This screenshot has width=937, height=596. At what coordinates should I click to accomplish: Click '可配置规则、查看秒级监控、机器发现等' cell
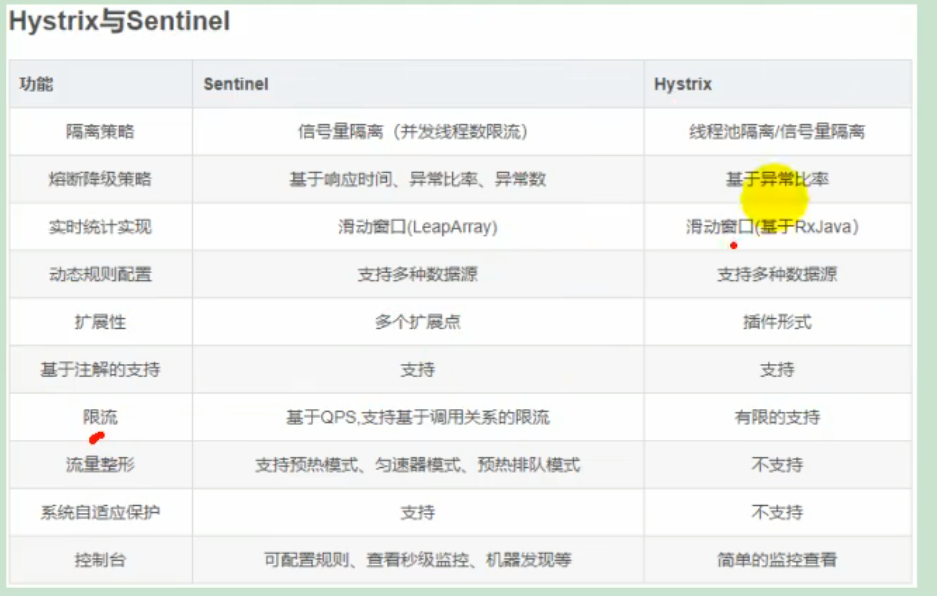[x=418, y=560]
